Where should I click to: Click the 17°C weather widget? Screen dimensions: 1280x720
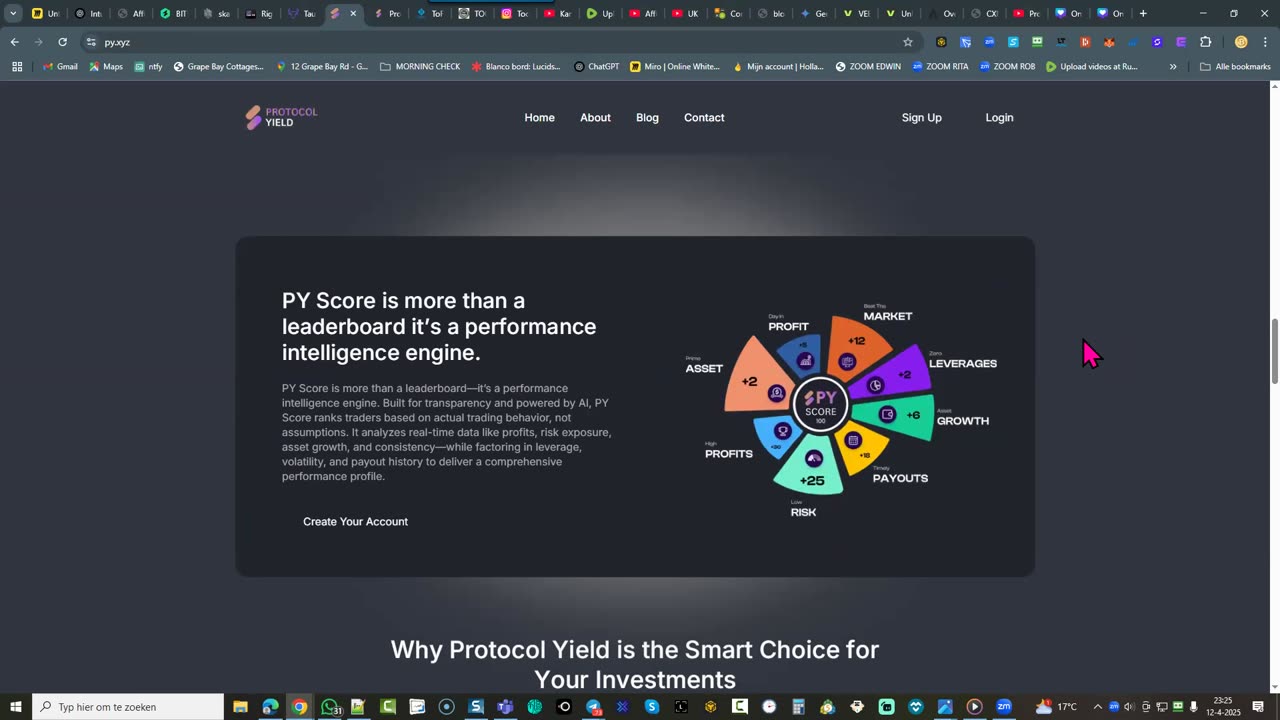(1057, 707)
